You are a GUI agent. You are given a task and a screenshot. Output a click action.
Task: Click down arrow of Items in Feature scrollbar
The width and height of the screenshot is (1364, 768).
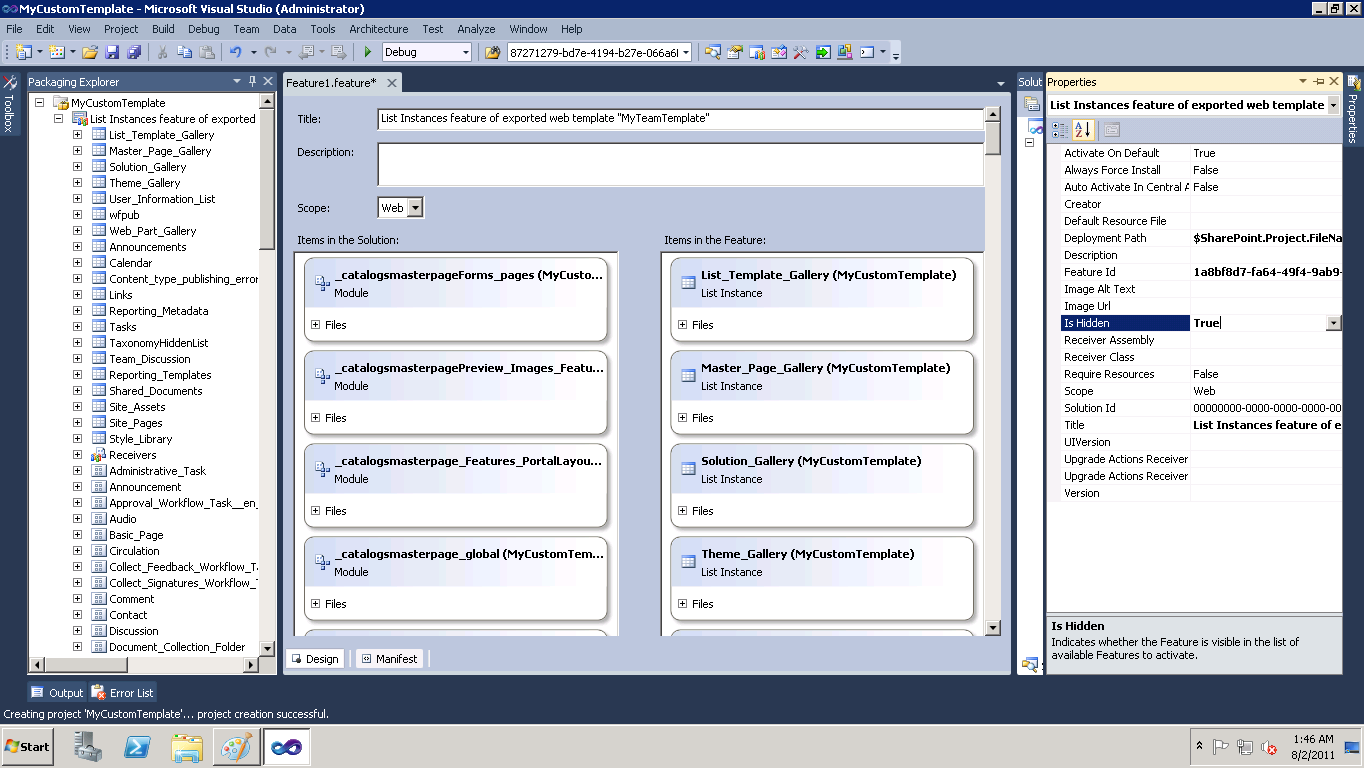[x=993, y=627]
